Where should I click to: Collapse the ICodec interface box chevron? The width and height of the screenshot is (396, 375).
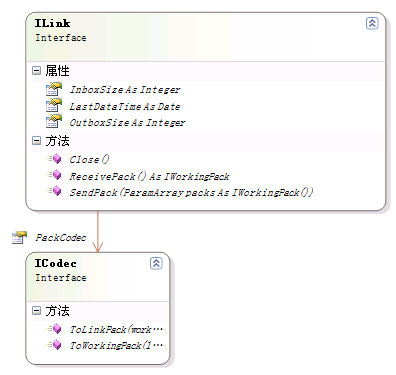click(x=156, y=263)
